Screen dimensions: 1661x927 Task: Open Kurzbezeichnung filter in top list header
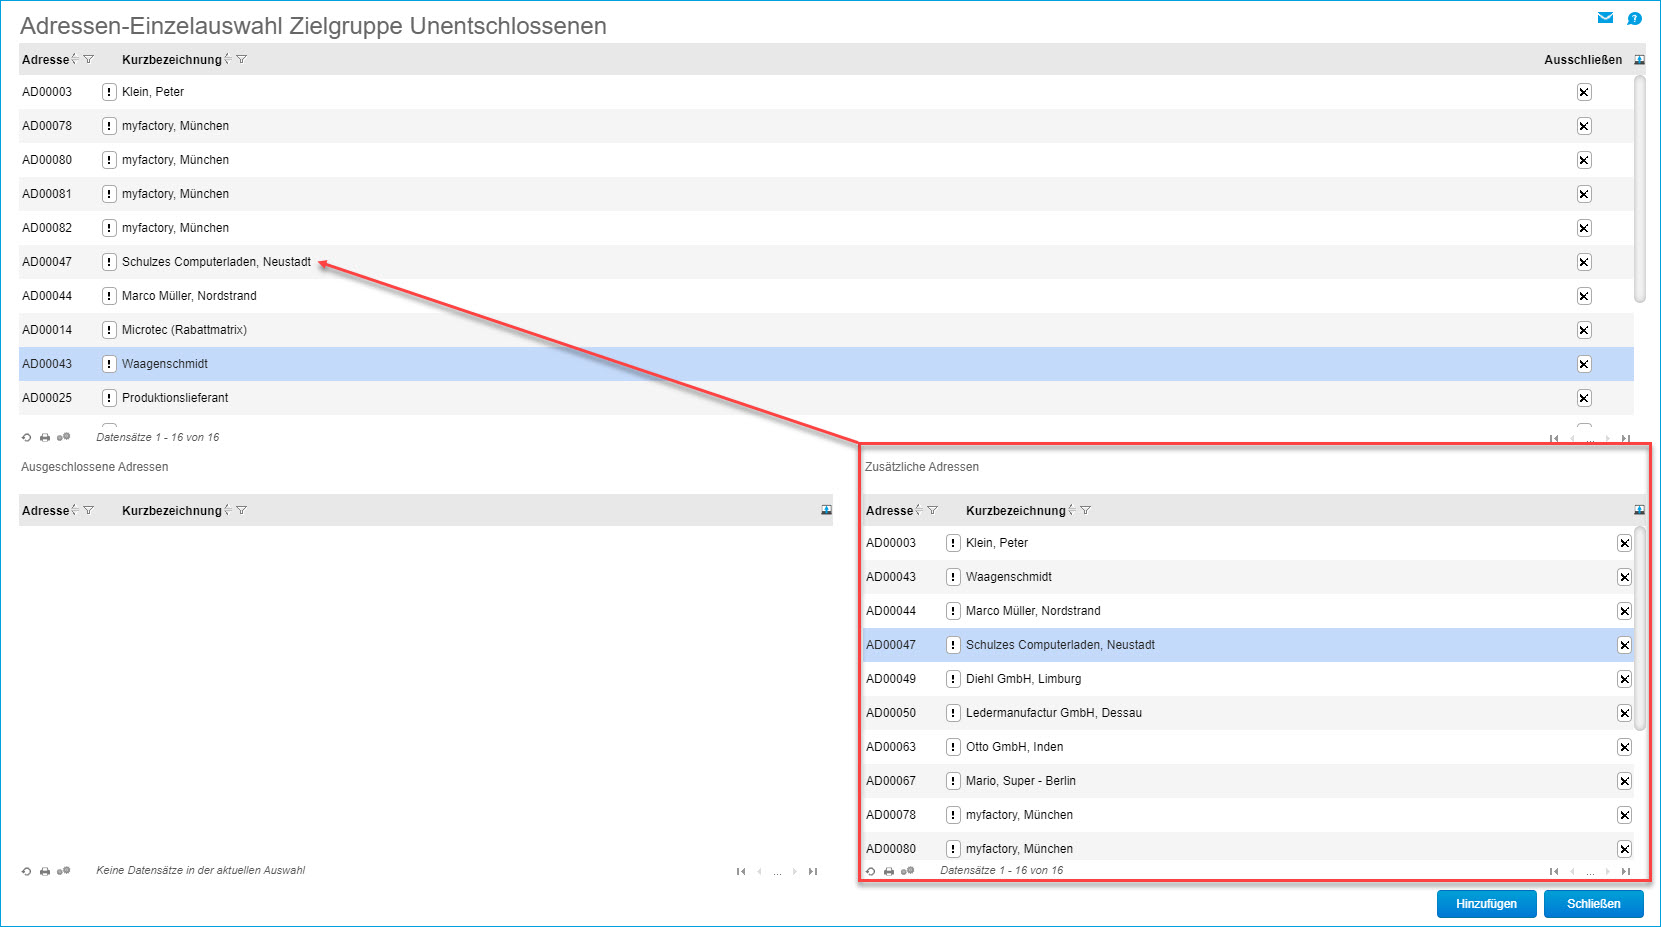pos(242,60)
